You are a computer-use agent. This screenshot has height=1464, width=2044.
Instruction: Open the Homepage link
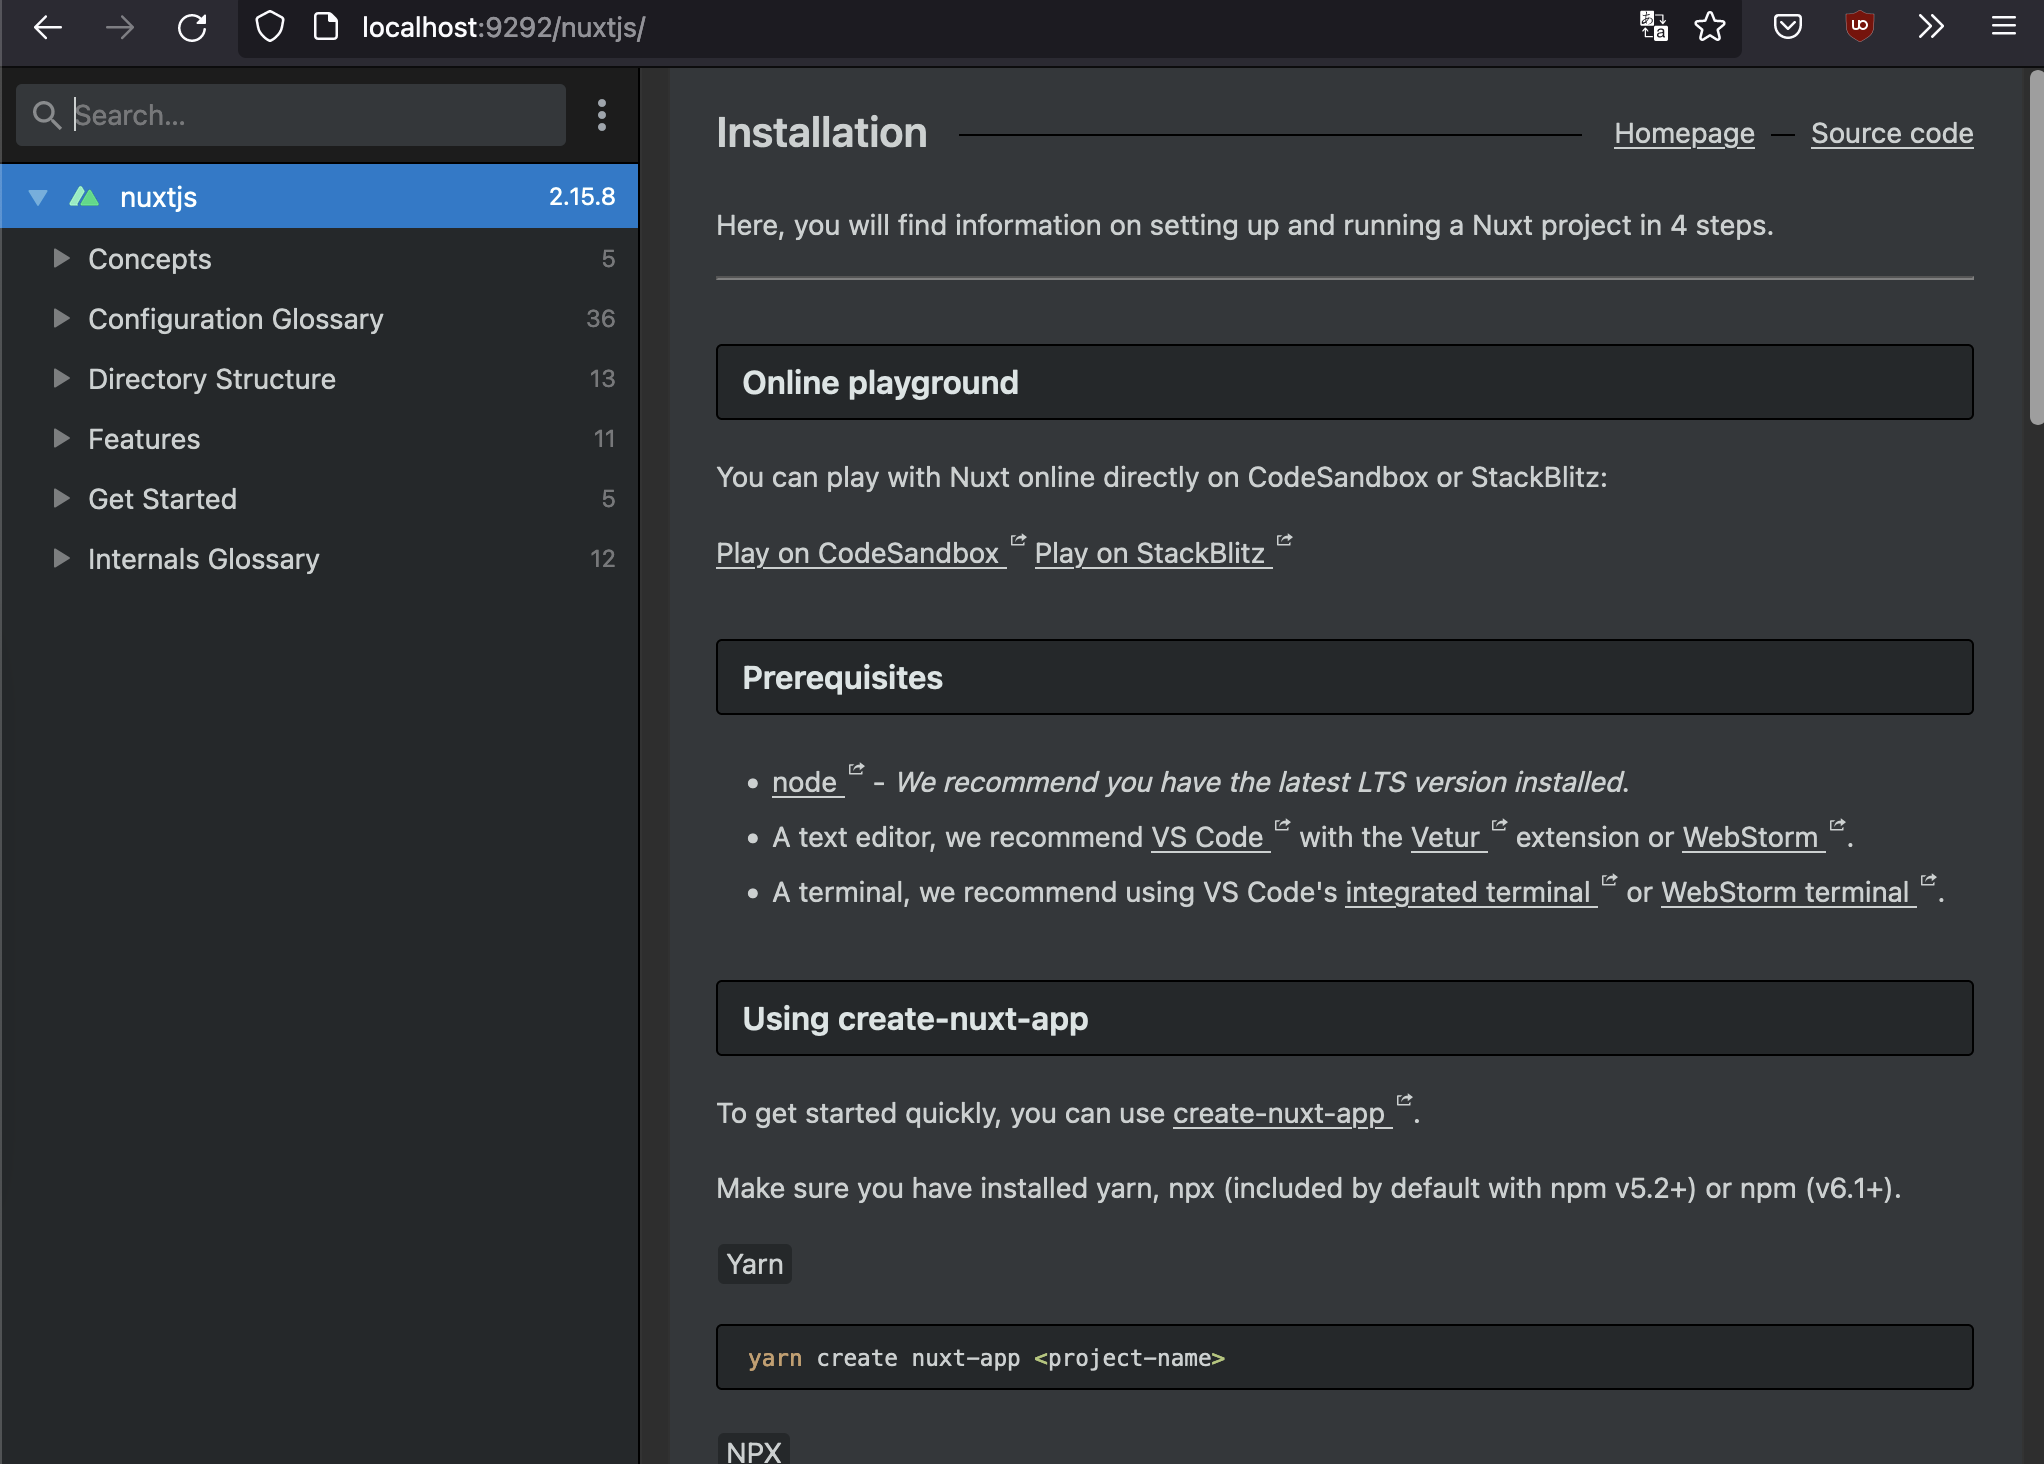click(x=1684, y=133)
